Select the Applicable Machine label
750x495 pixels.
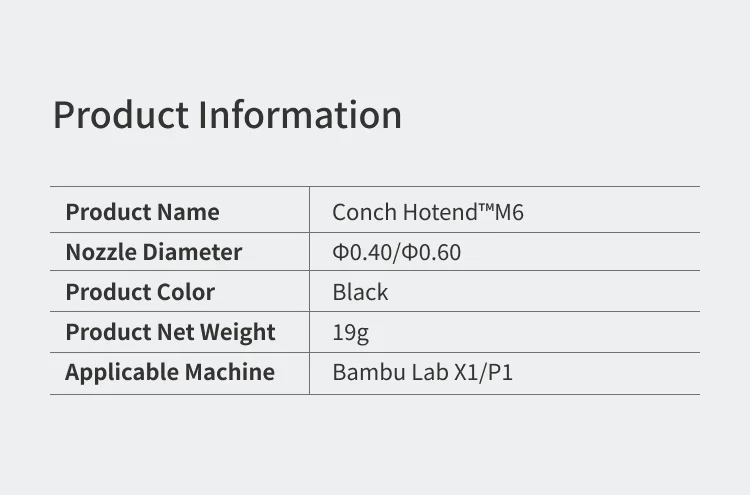pos(170,372)
